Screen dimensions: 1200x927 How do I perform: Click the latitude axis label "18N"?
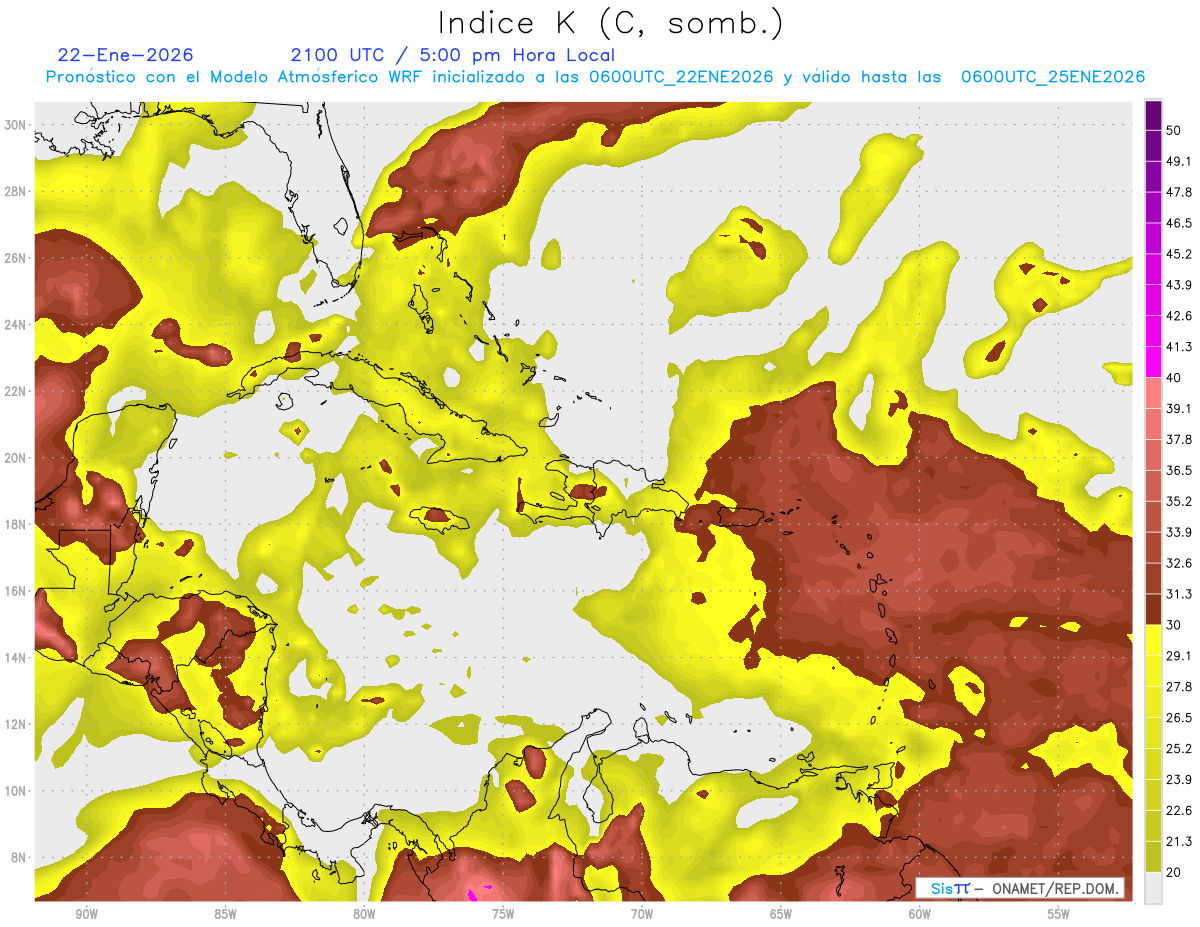(x=15, y=524)
